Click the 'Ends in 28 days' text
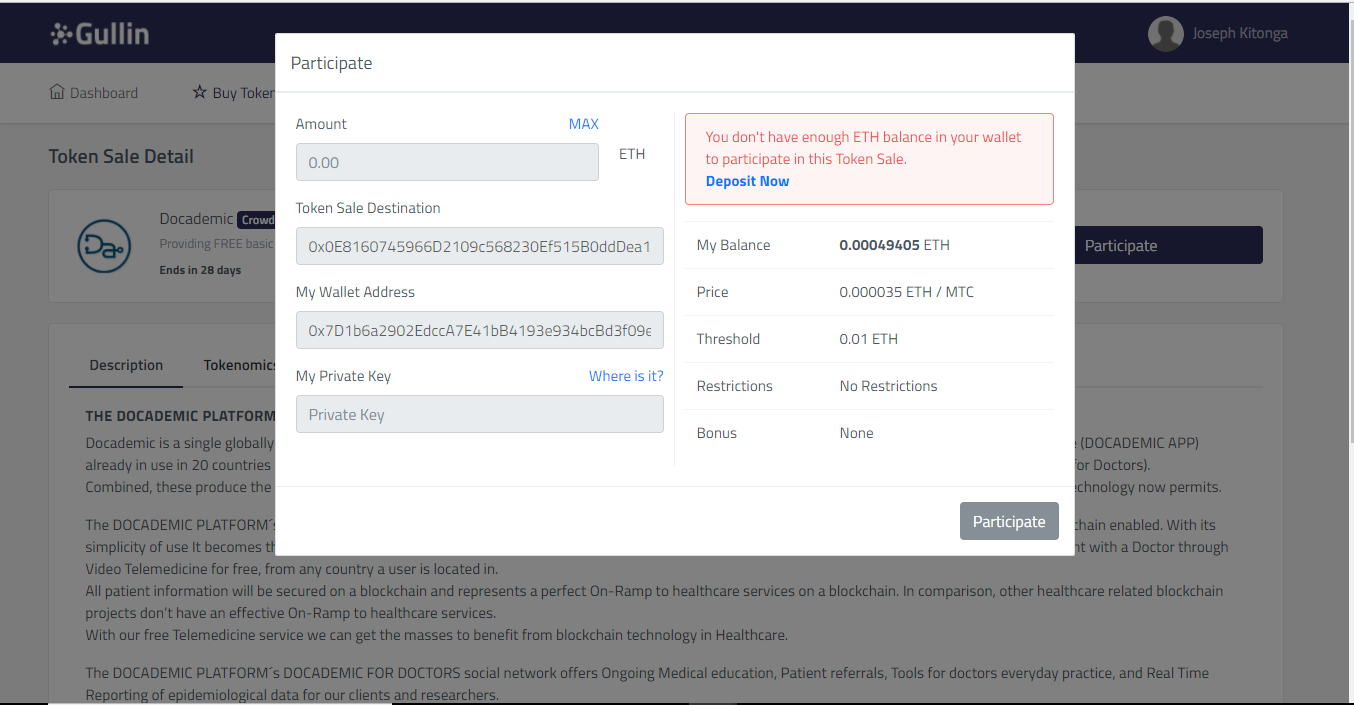Image resolution: width=1354 pixels, height=705 pixels. point(200,270)
